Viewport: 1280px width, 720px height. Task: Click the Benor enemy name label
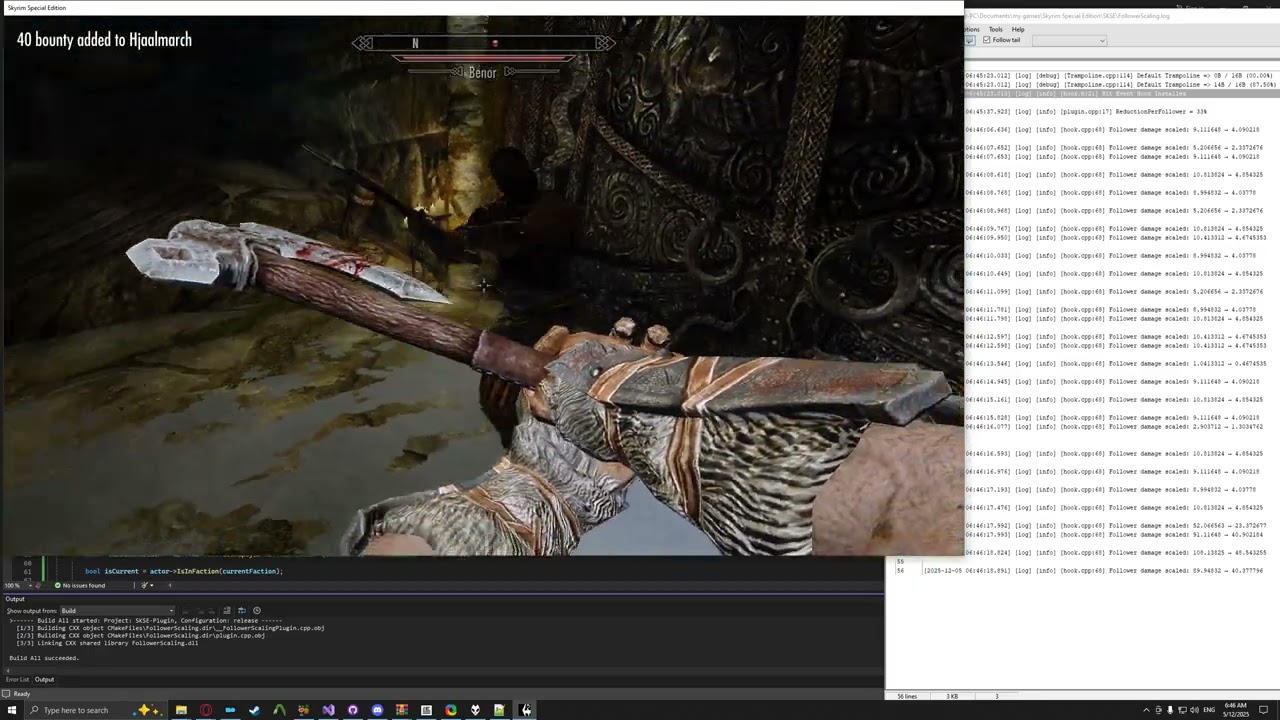coord(482,72)
